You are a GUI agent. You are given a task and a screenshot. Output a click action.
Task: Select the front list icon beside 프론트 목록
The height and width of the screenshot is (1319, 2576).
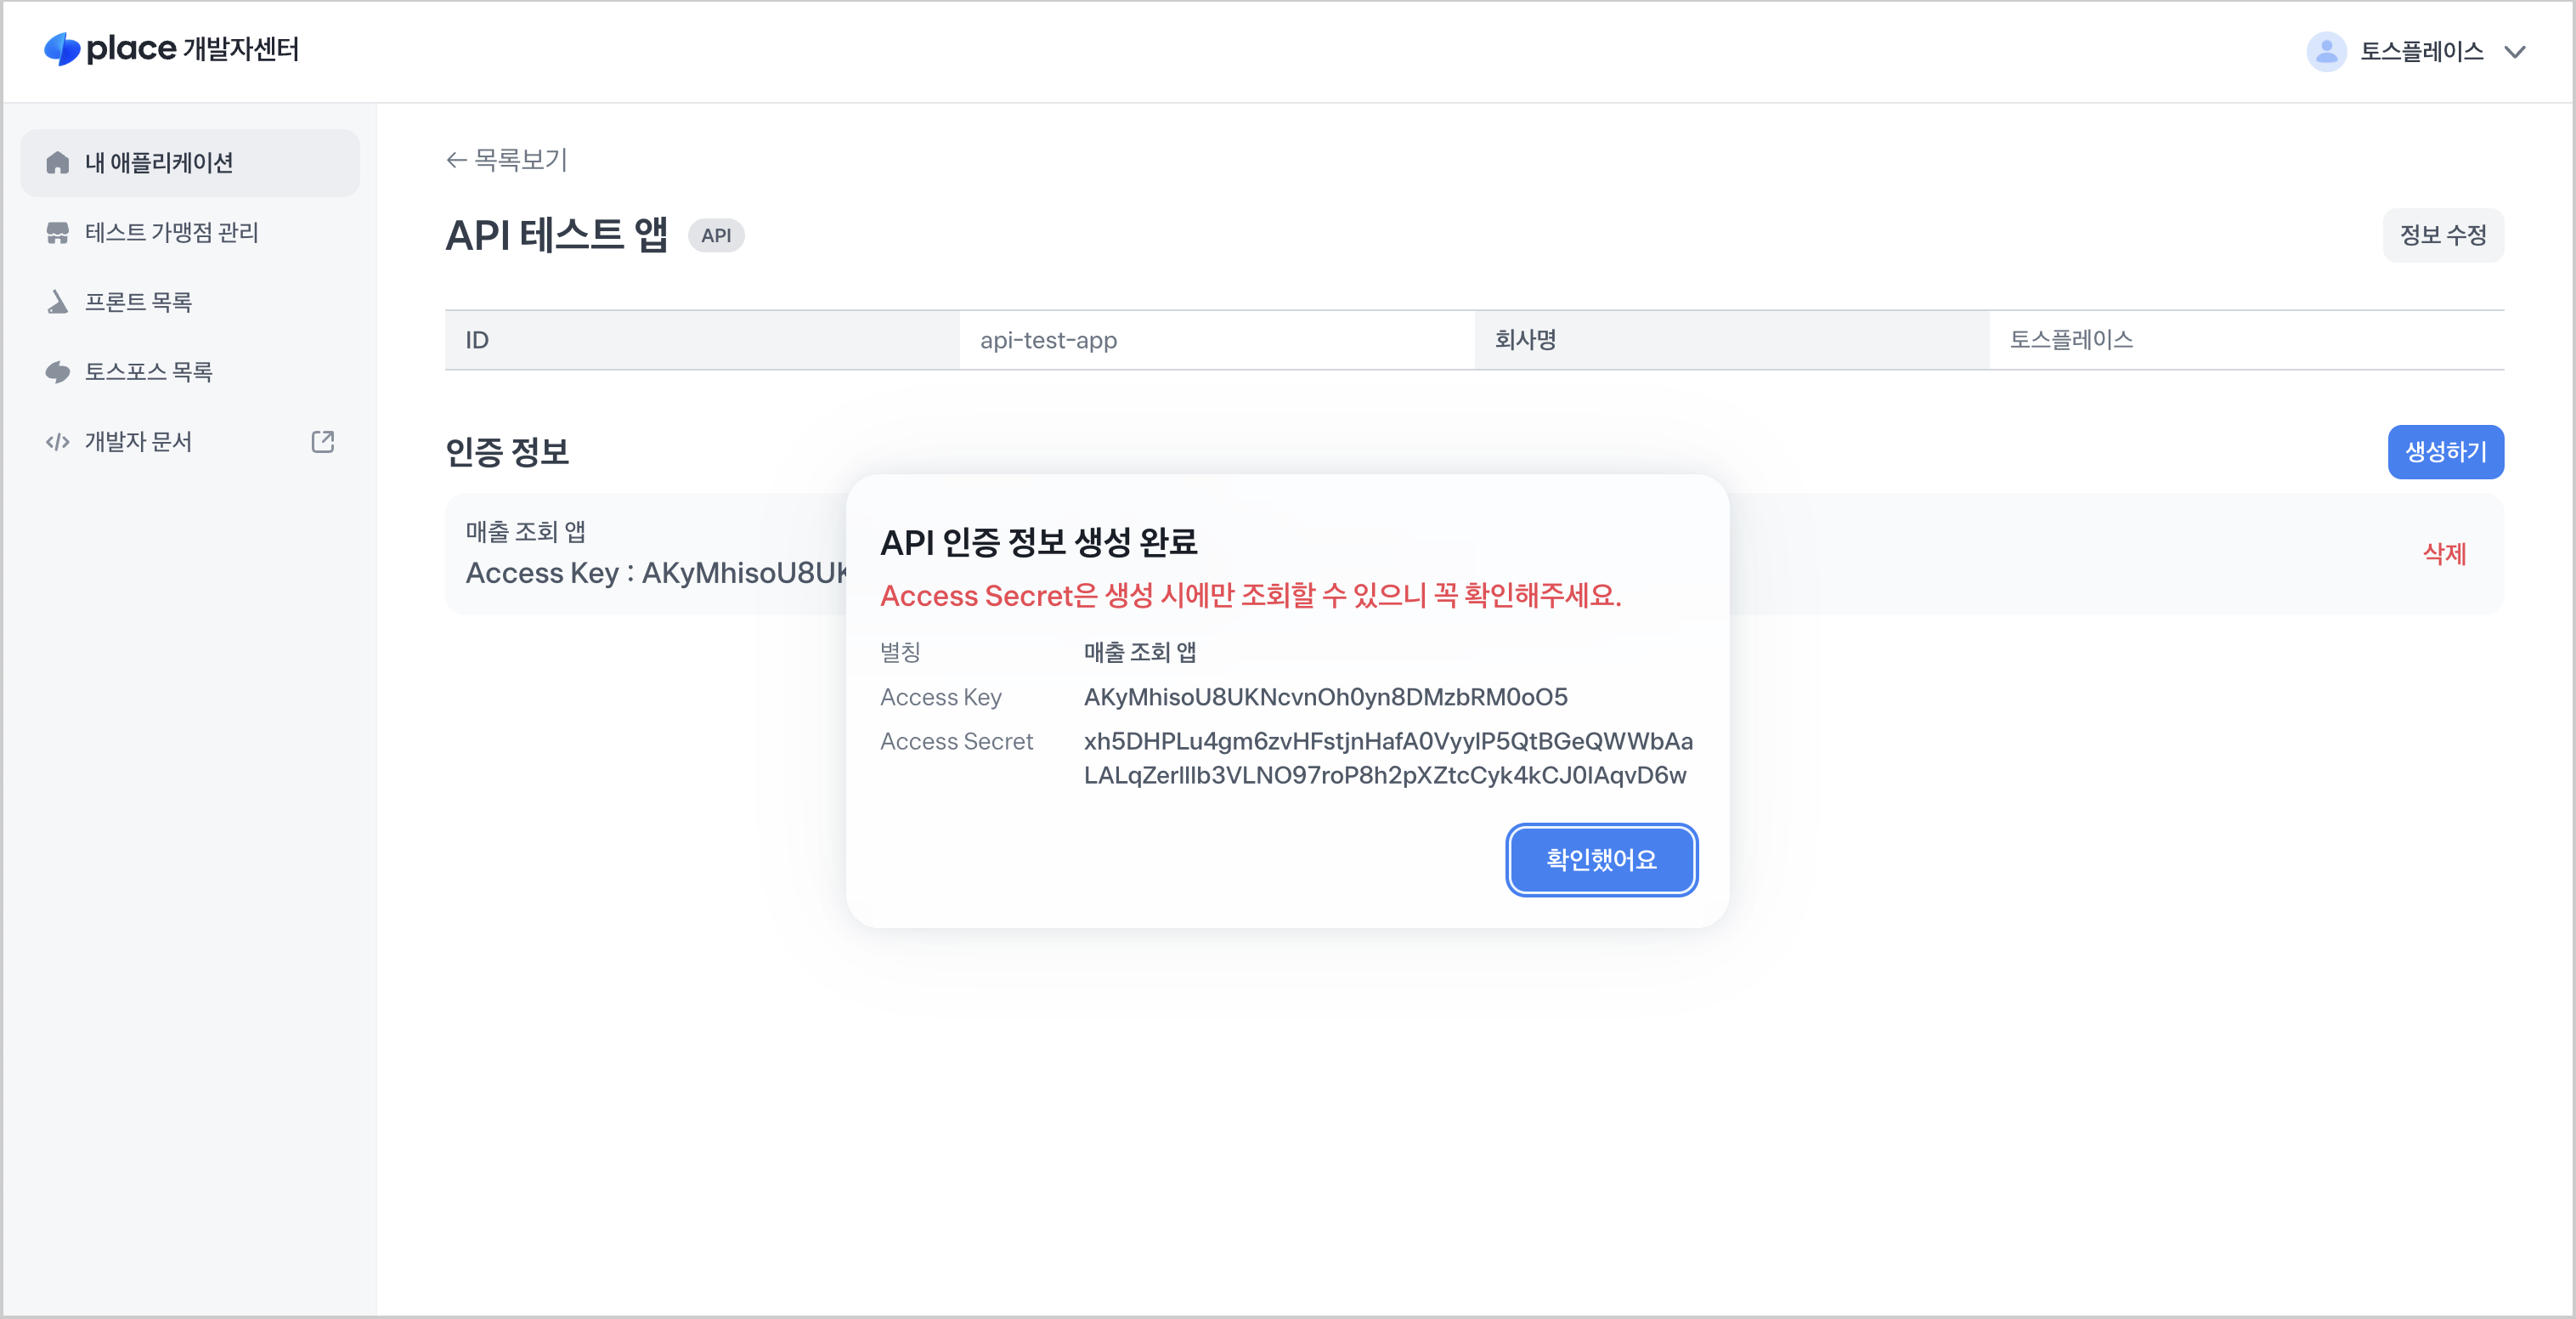point(57,302)
